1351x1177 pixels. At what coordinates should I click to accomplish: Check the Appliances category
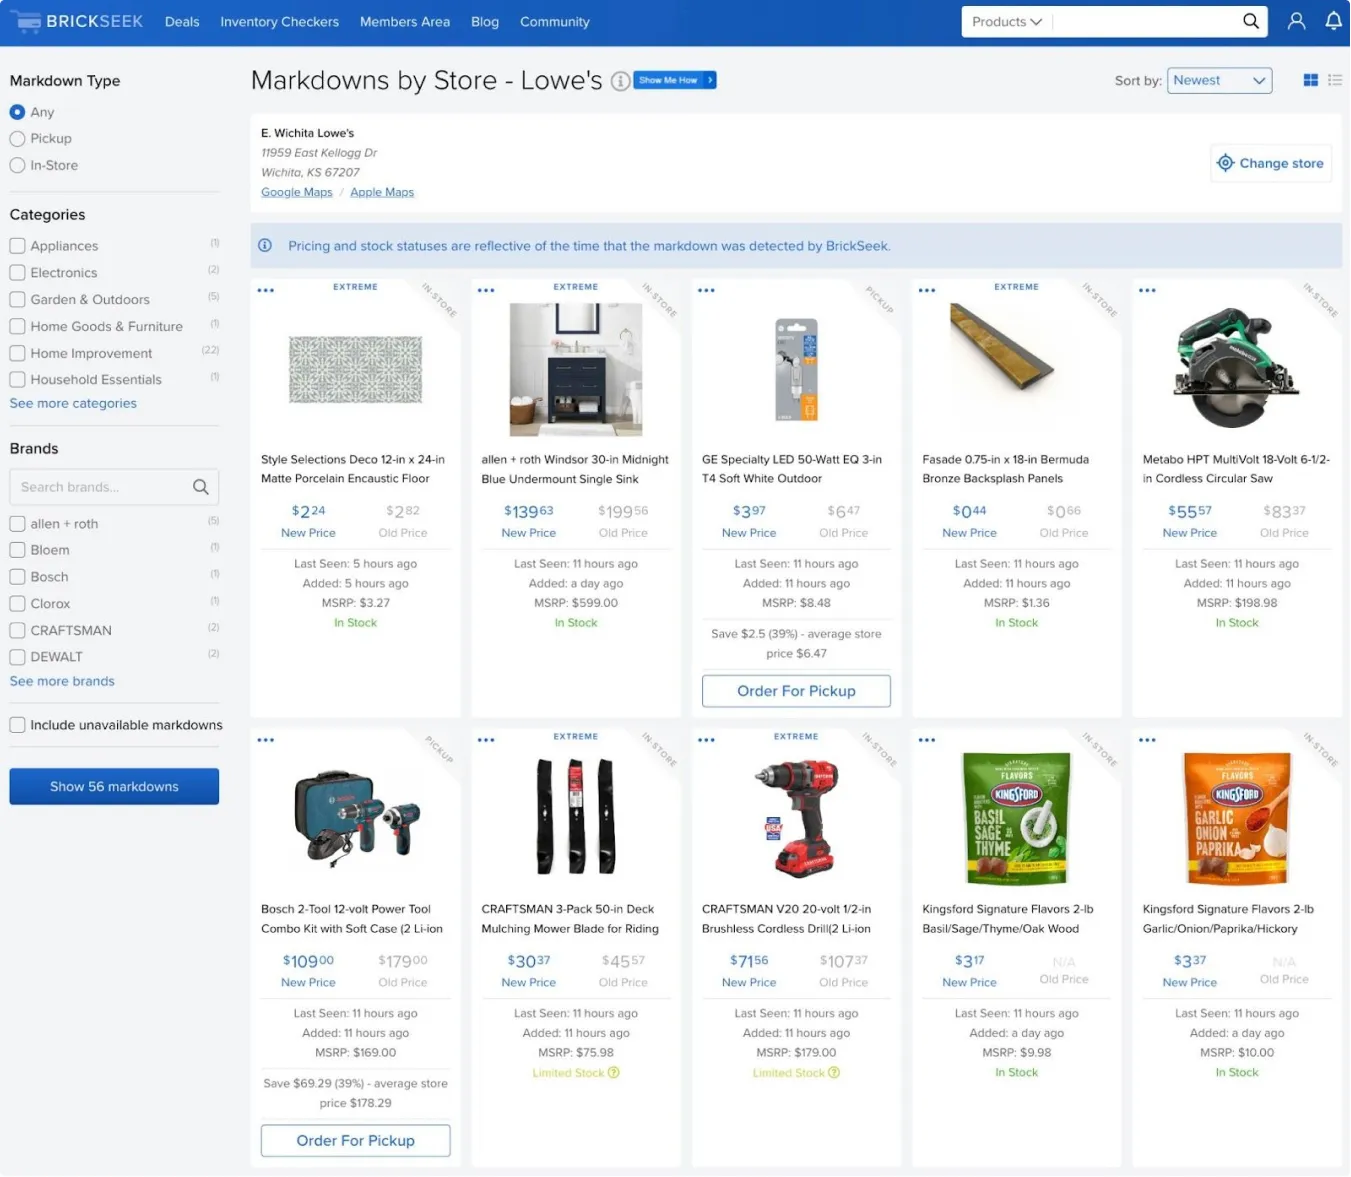click(17, 246)
